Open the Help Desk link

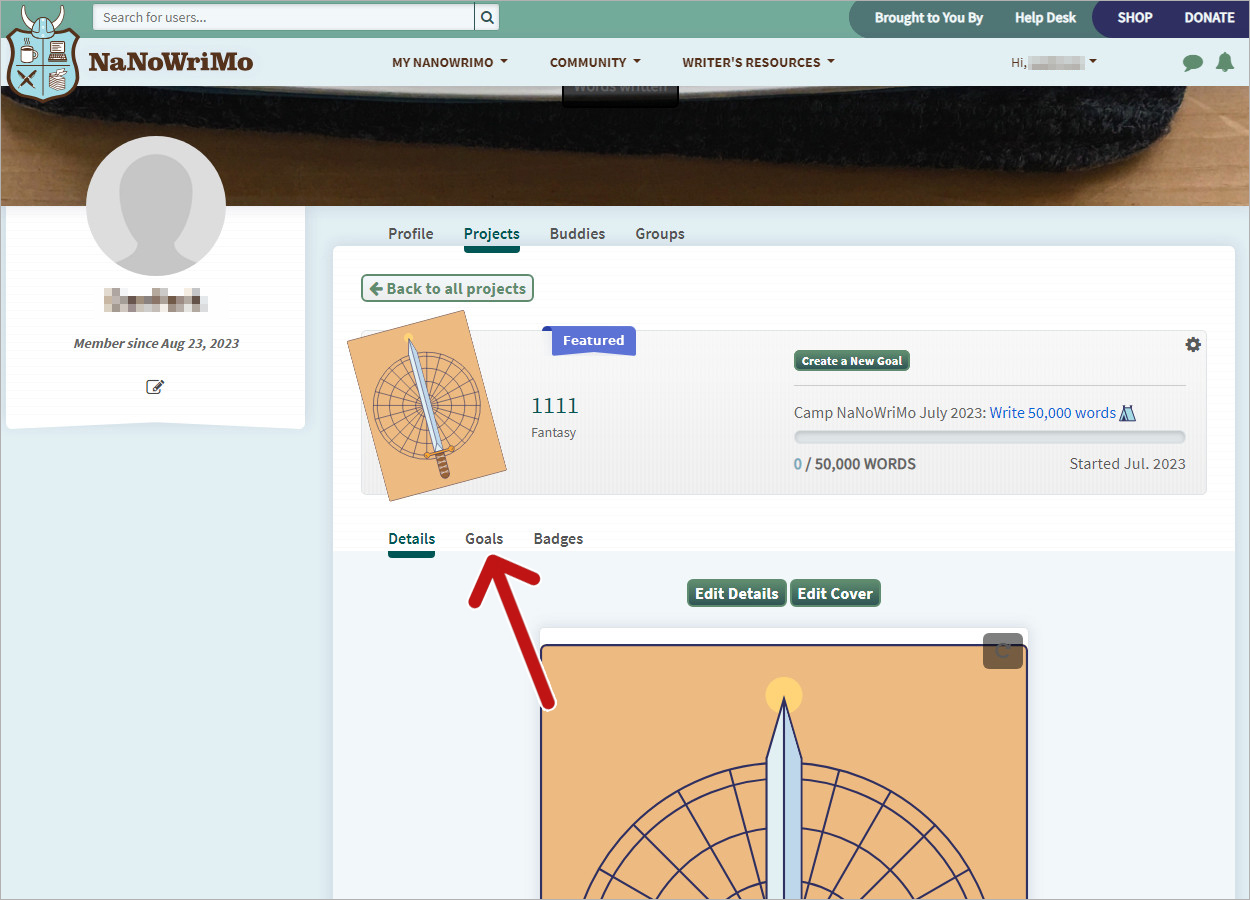(x=1045, y=18)
